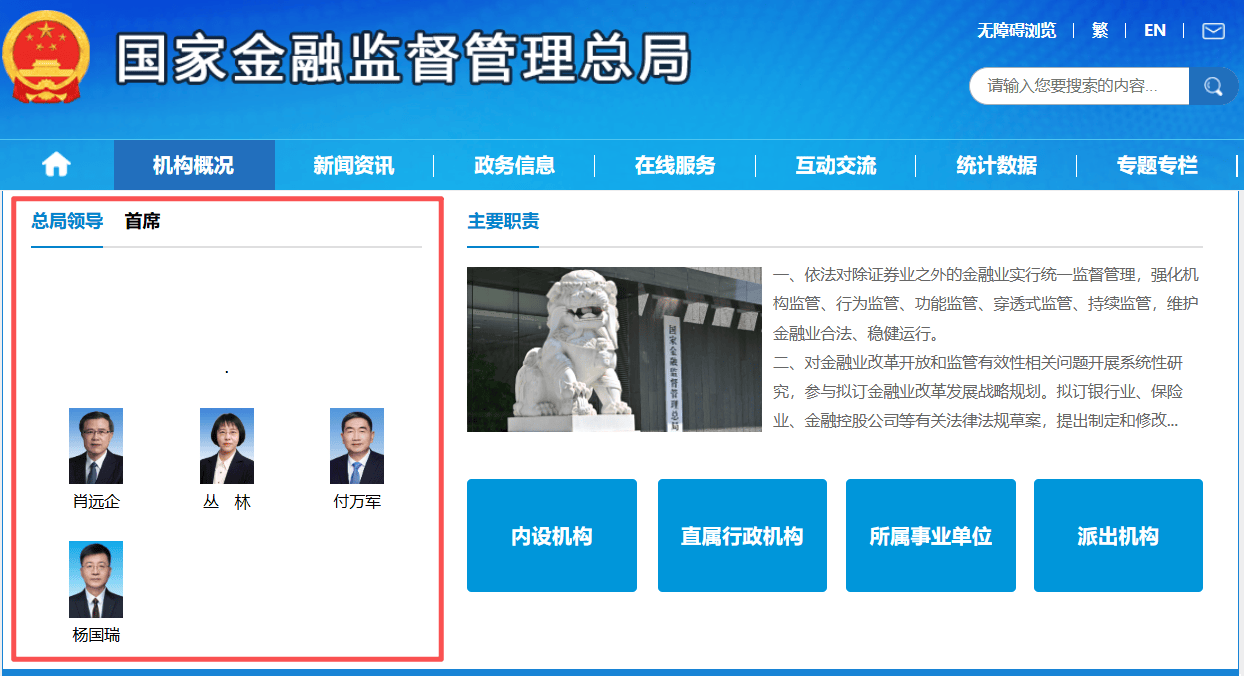The width and height of the screenshot is (1244, 676).
Task: Click the search magnifier button
Action: click(x=1213, y=86)
